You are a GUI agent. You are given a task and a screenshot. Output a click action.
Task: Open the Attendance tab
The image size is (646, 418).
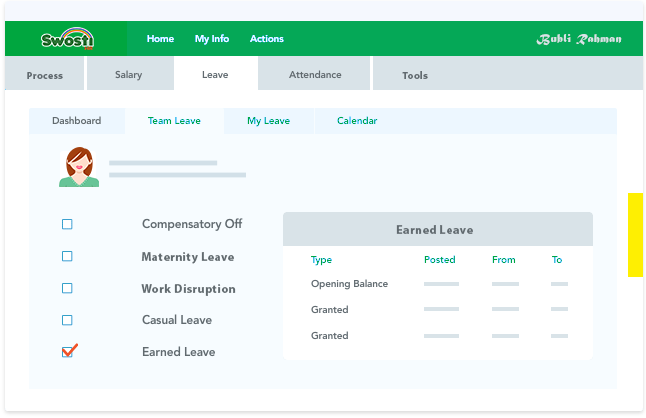tap(314, 74)
